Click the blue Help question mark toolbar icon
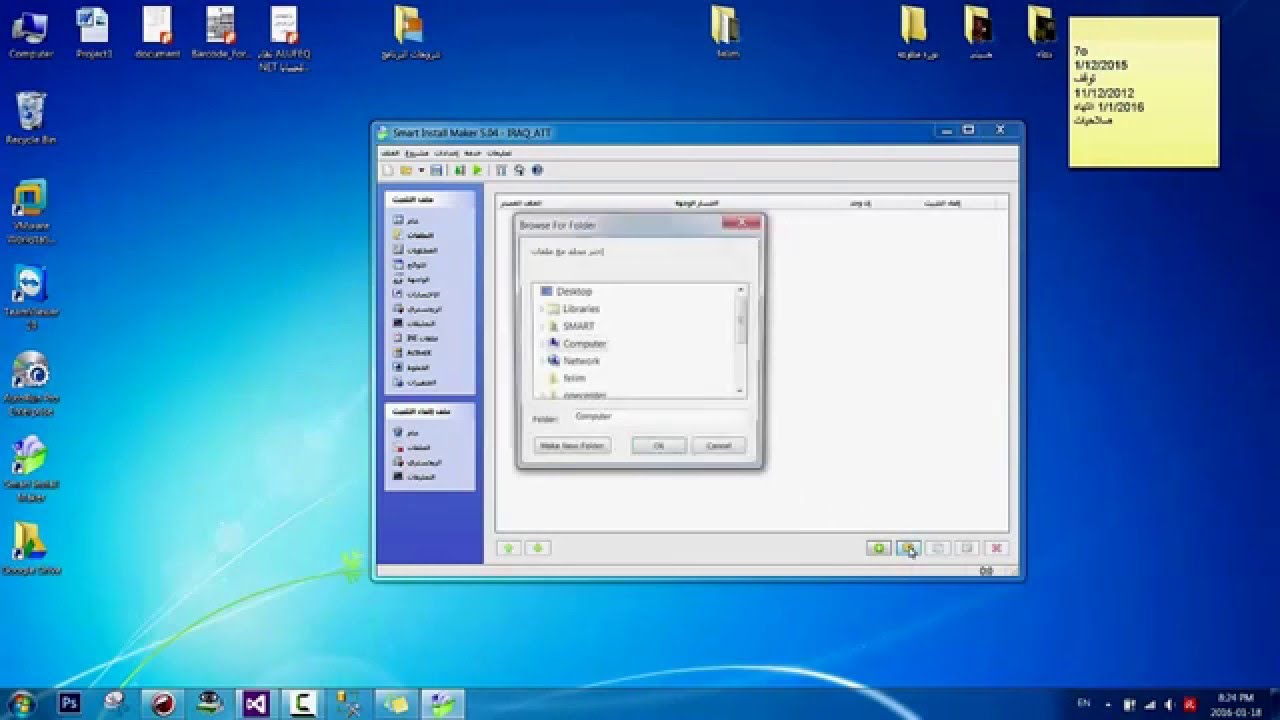 (x=536, y=171)
